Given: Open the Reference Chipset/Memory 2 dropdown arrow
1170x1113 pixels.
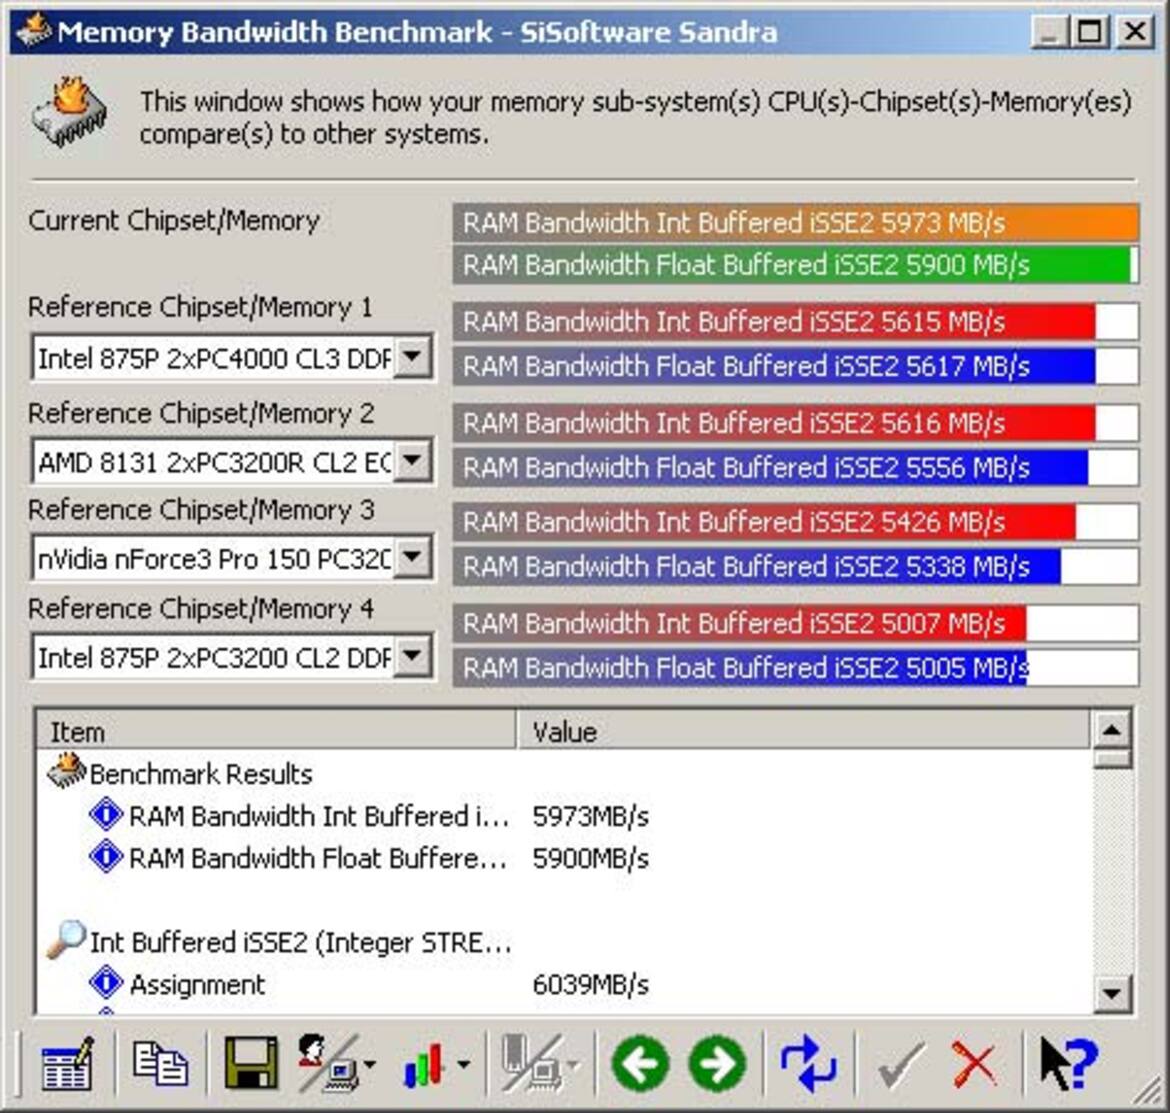Looking at the screenshot, I should (412, 460).
